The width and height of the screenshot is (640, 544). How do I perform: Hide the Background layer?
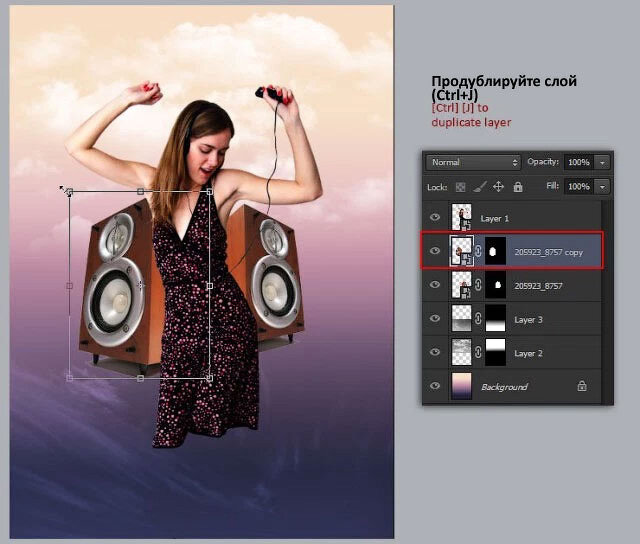[435, 385]
